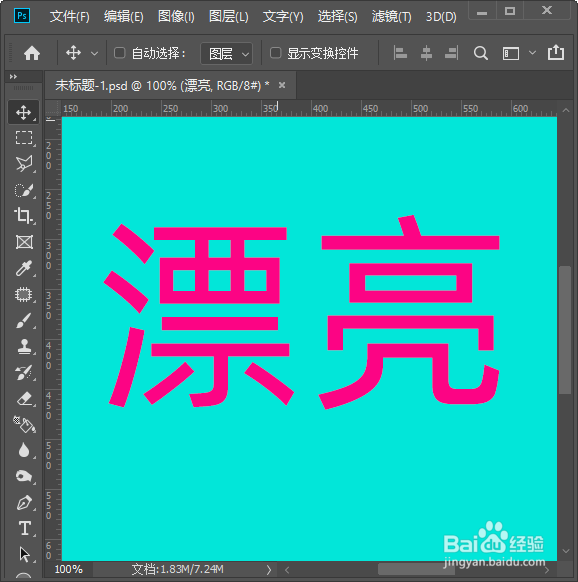
Task: Open the 图层(L) menu
Action: 229,16
